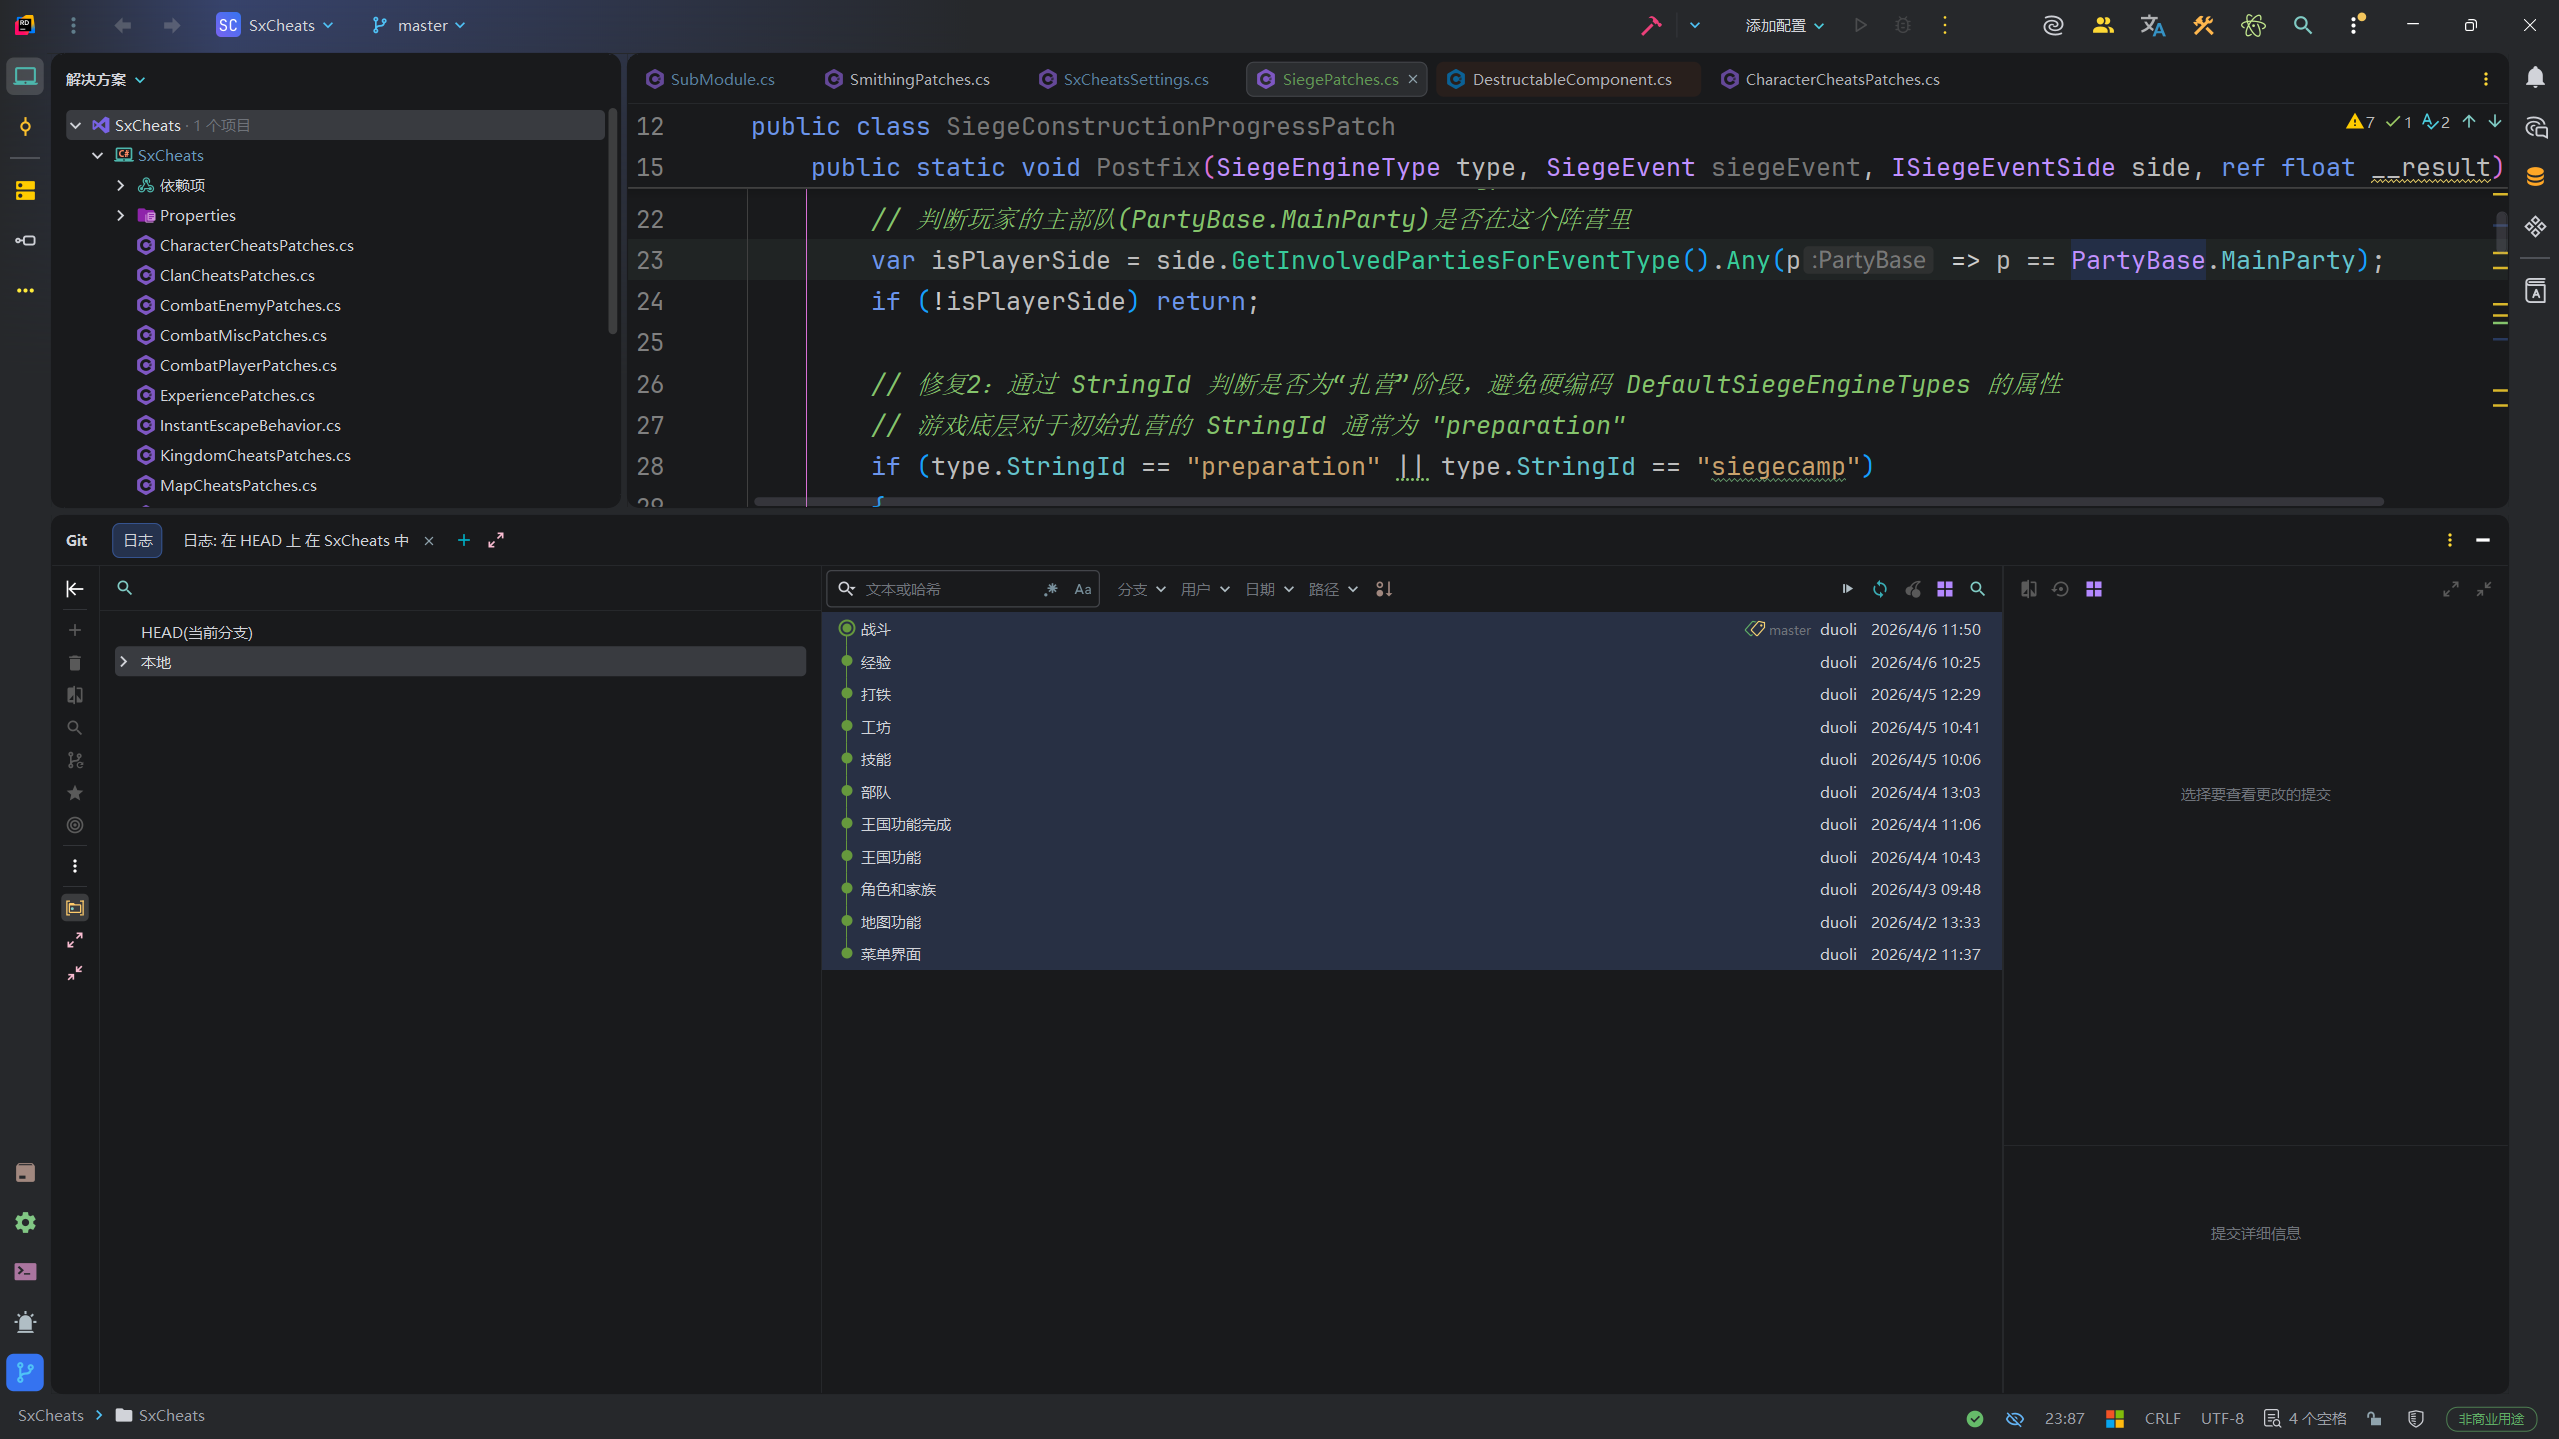
Task: Switch to the SxCheatsSettings.cs tab
Action: 1135,79
